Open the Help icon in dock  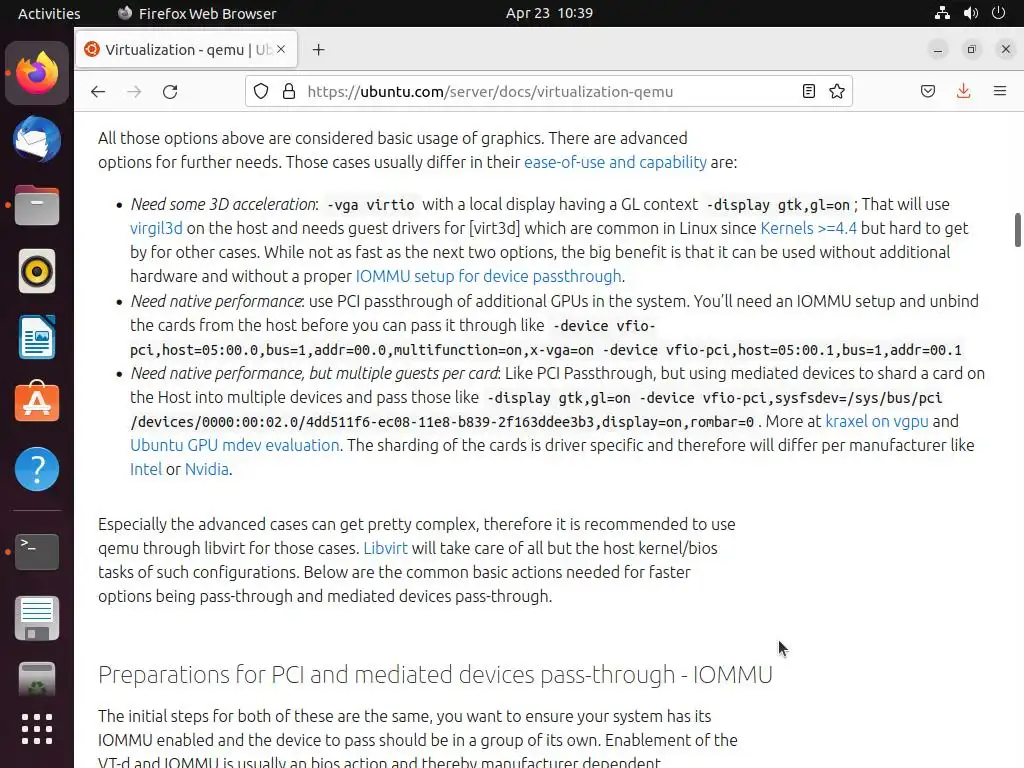pyautogui.click(x=37, y=469)
